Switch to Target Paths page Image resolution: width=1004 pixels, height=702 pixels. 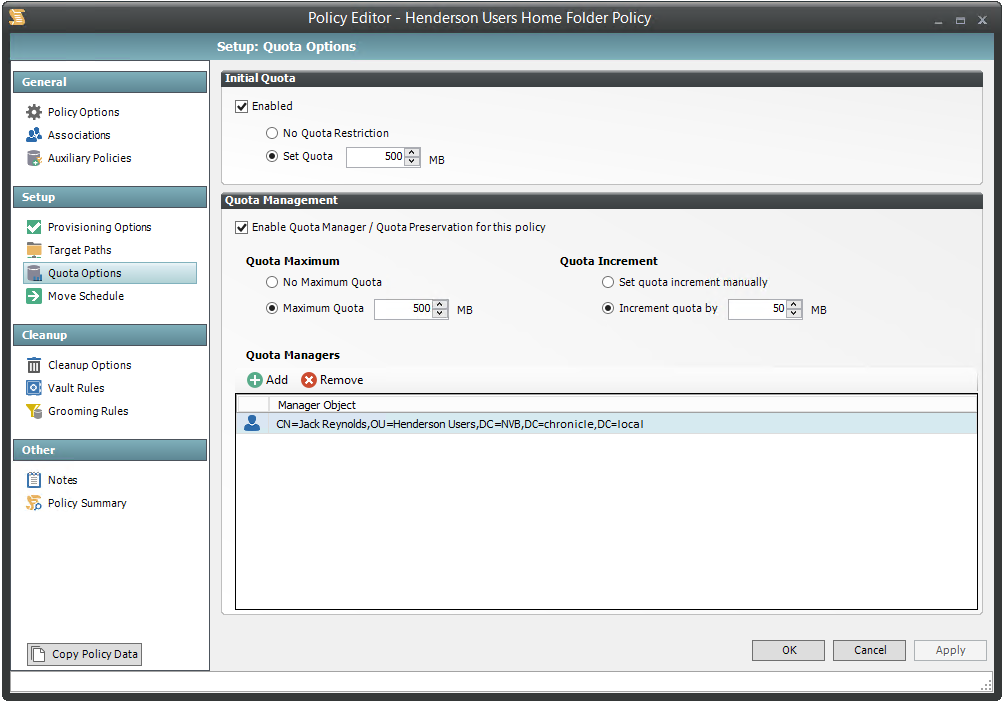pos(79,250)
